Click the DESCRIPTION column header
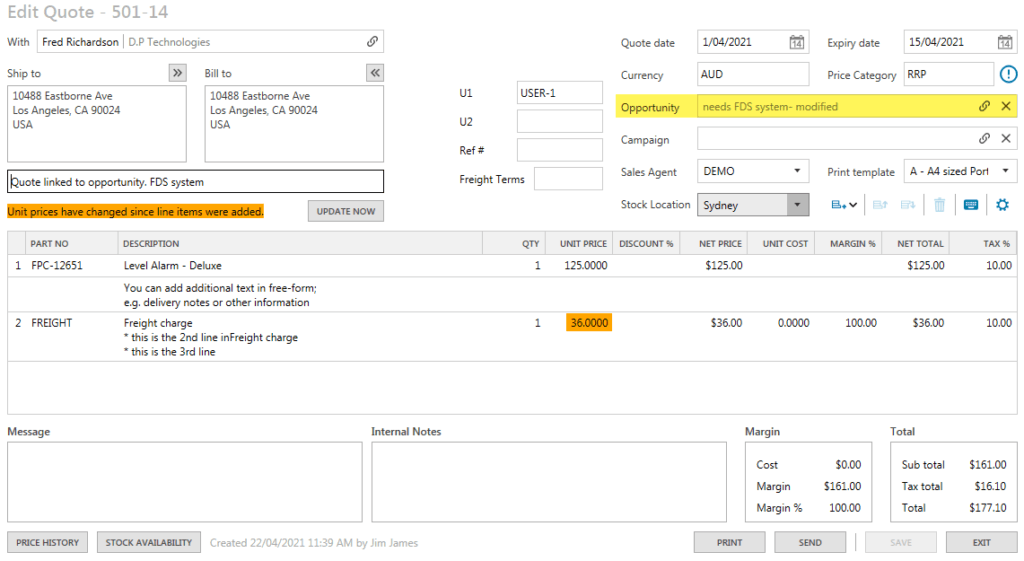 (300, 243)
